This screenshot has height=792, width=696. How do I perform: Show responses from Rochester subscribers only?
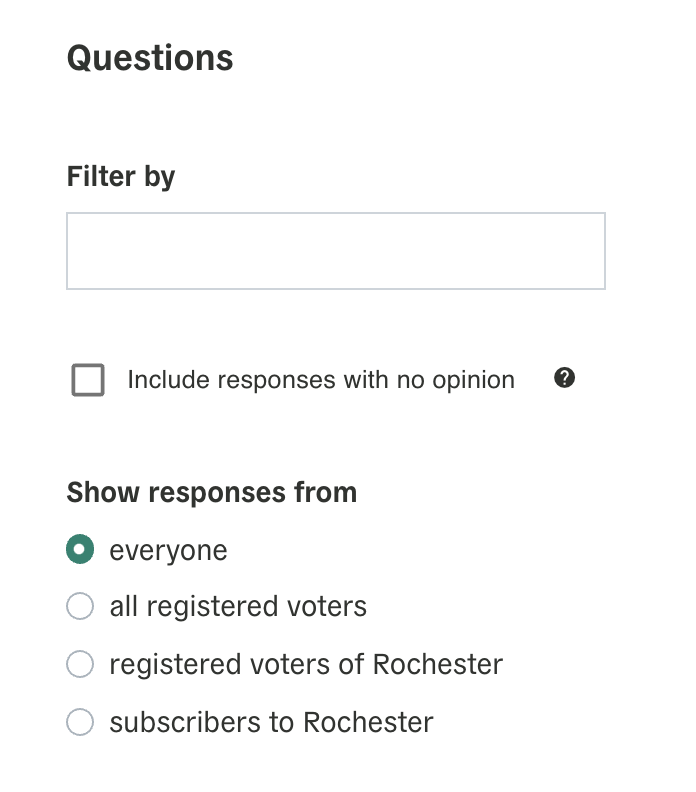80,722
